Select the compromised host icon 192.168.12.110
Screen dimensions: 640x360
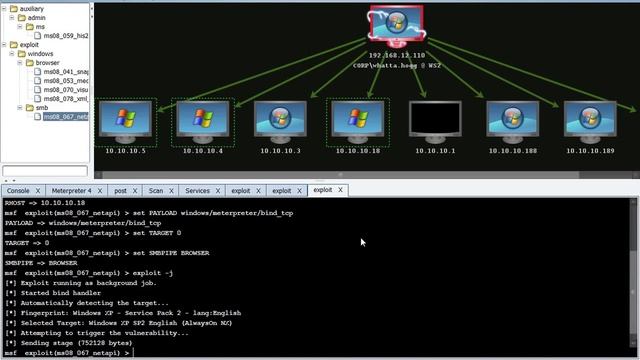396,27
